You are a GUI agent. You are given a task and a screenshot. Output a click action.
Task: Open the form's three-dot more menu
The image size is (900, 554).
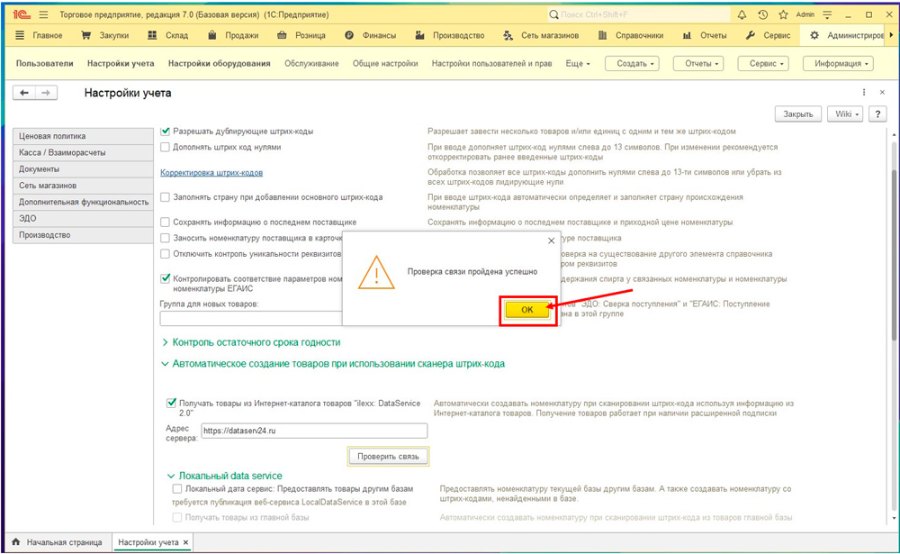coord(864,92)
